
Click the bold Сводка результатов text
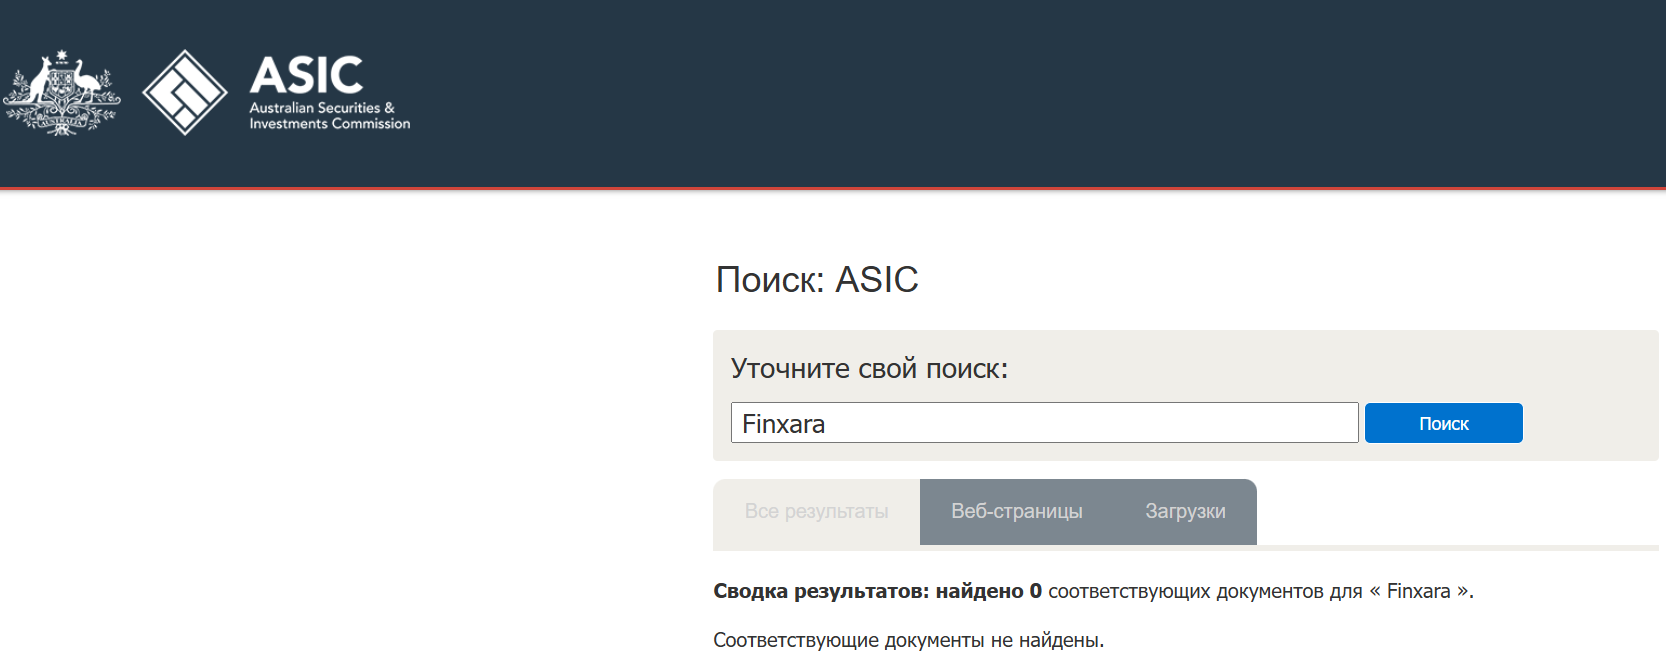pyautogui.click(x=820, y=591)
